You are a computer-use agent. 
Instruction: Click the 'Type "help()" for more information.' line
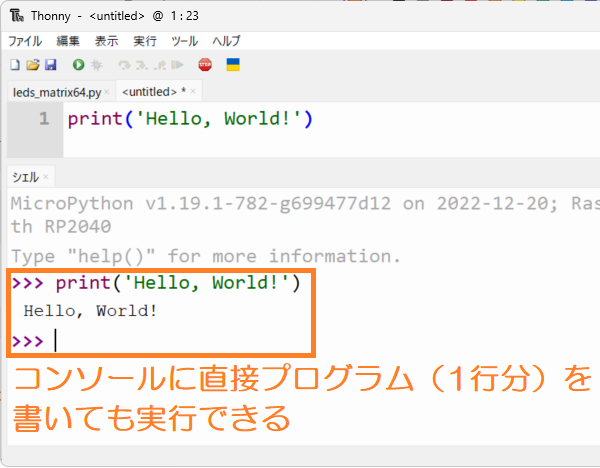206,256
